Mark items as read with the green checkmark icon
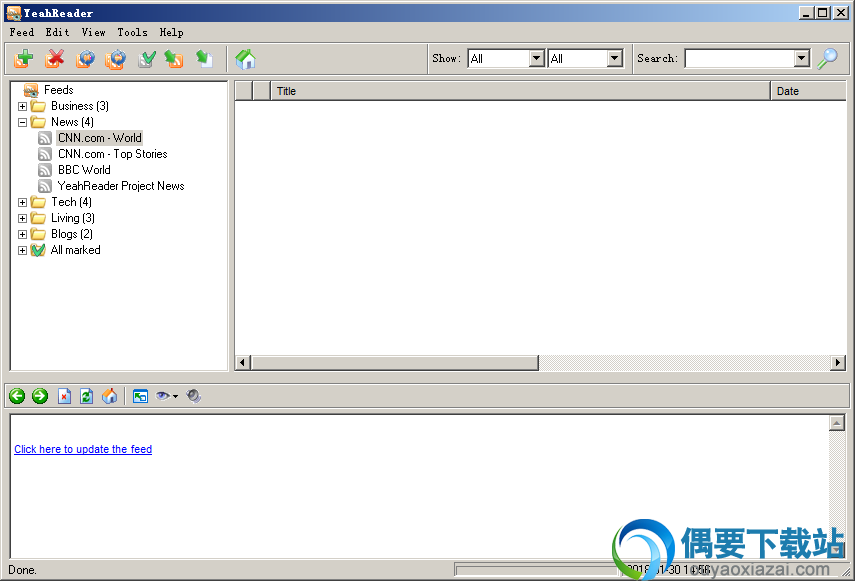This screenshot has width=855, height=581. pos(146,59)
